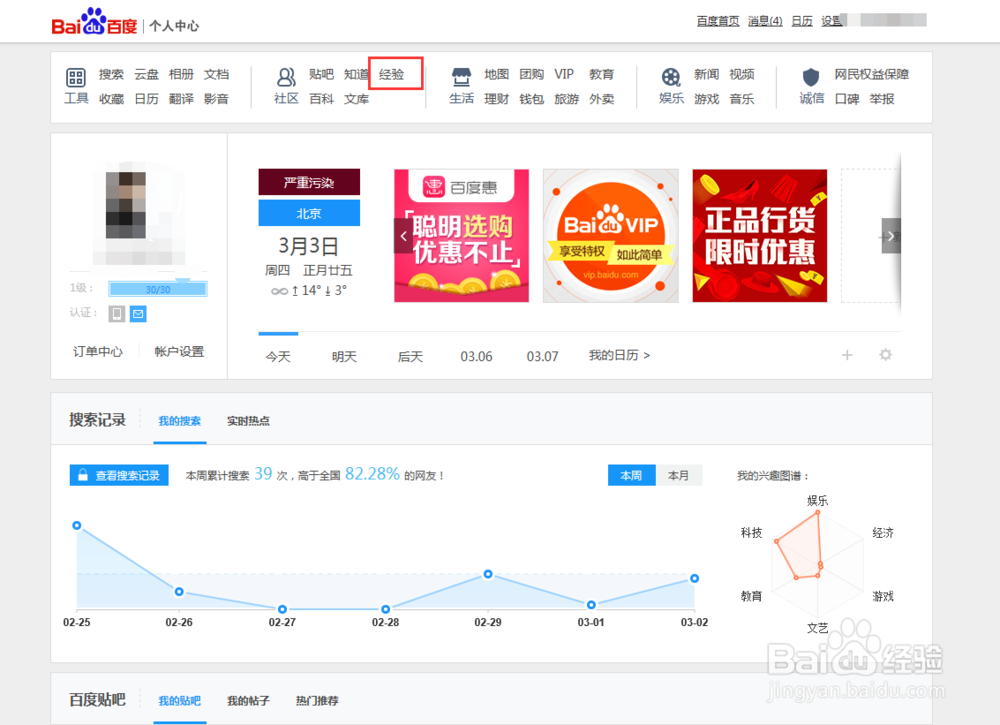Click the 02-25 chart data point

pos(77,525)
